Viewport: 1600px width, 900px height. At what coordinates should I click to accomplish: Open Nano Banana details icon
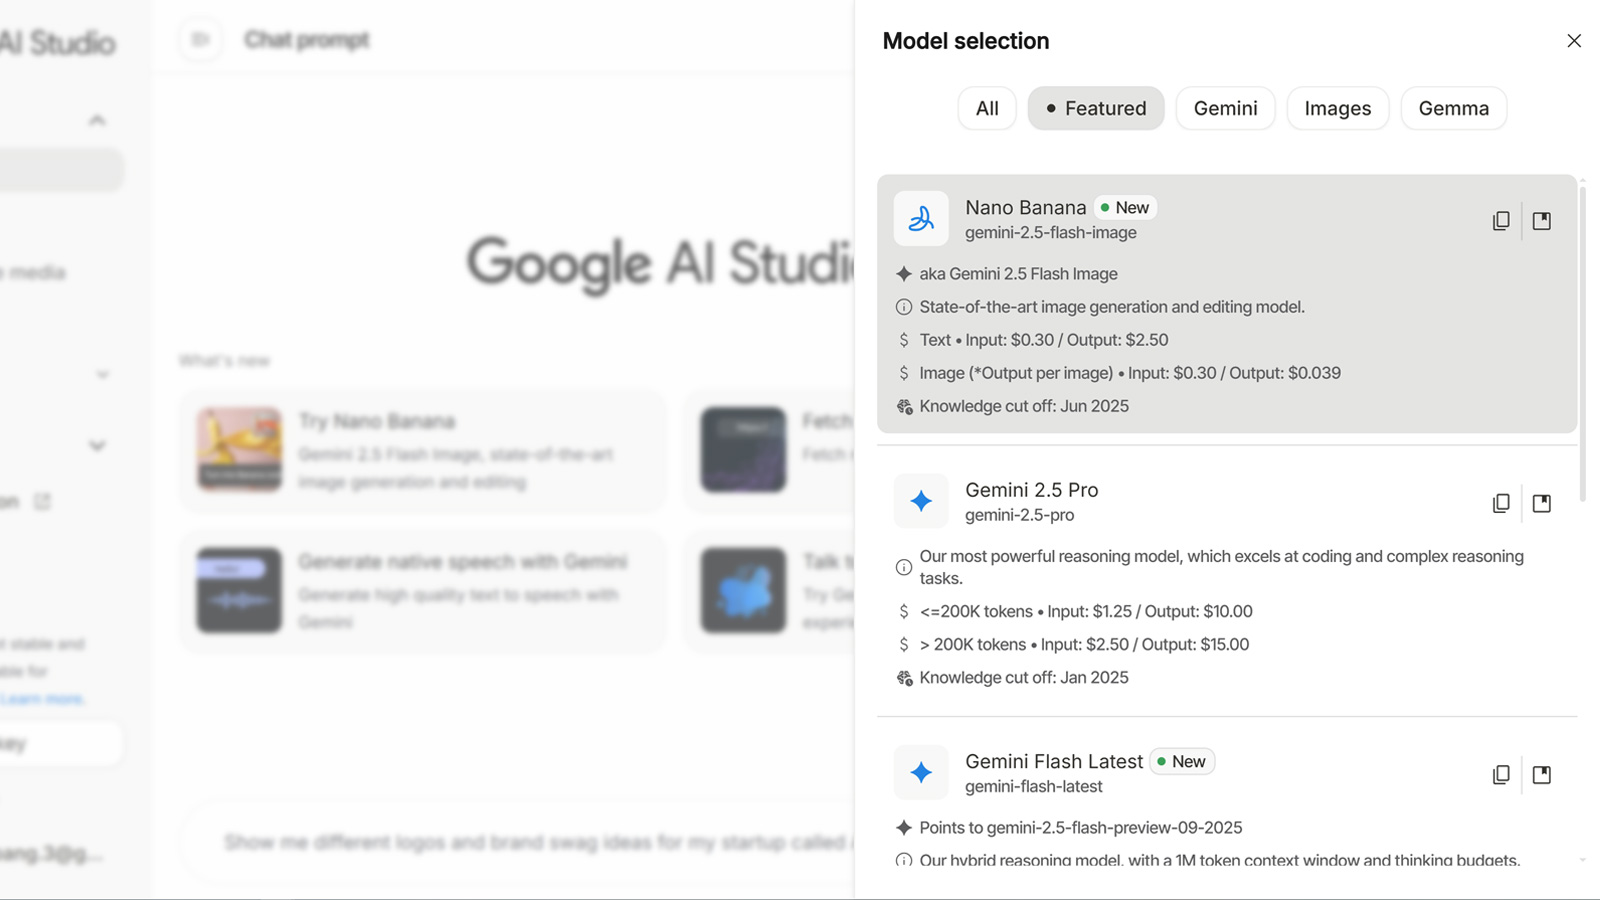(x=1542, y=221)
